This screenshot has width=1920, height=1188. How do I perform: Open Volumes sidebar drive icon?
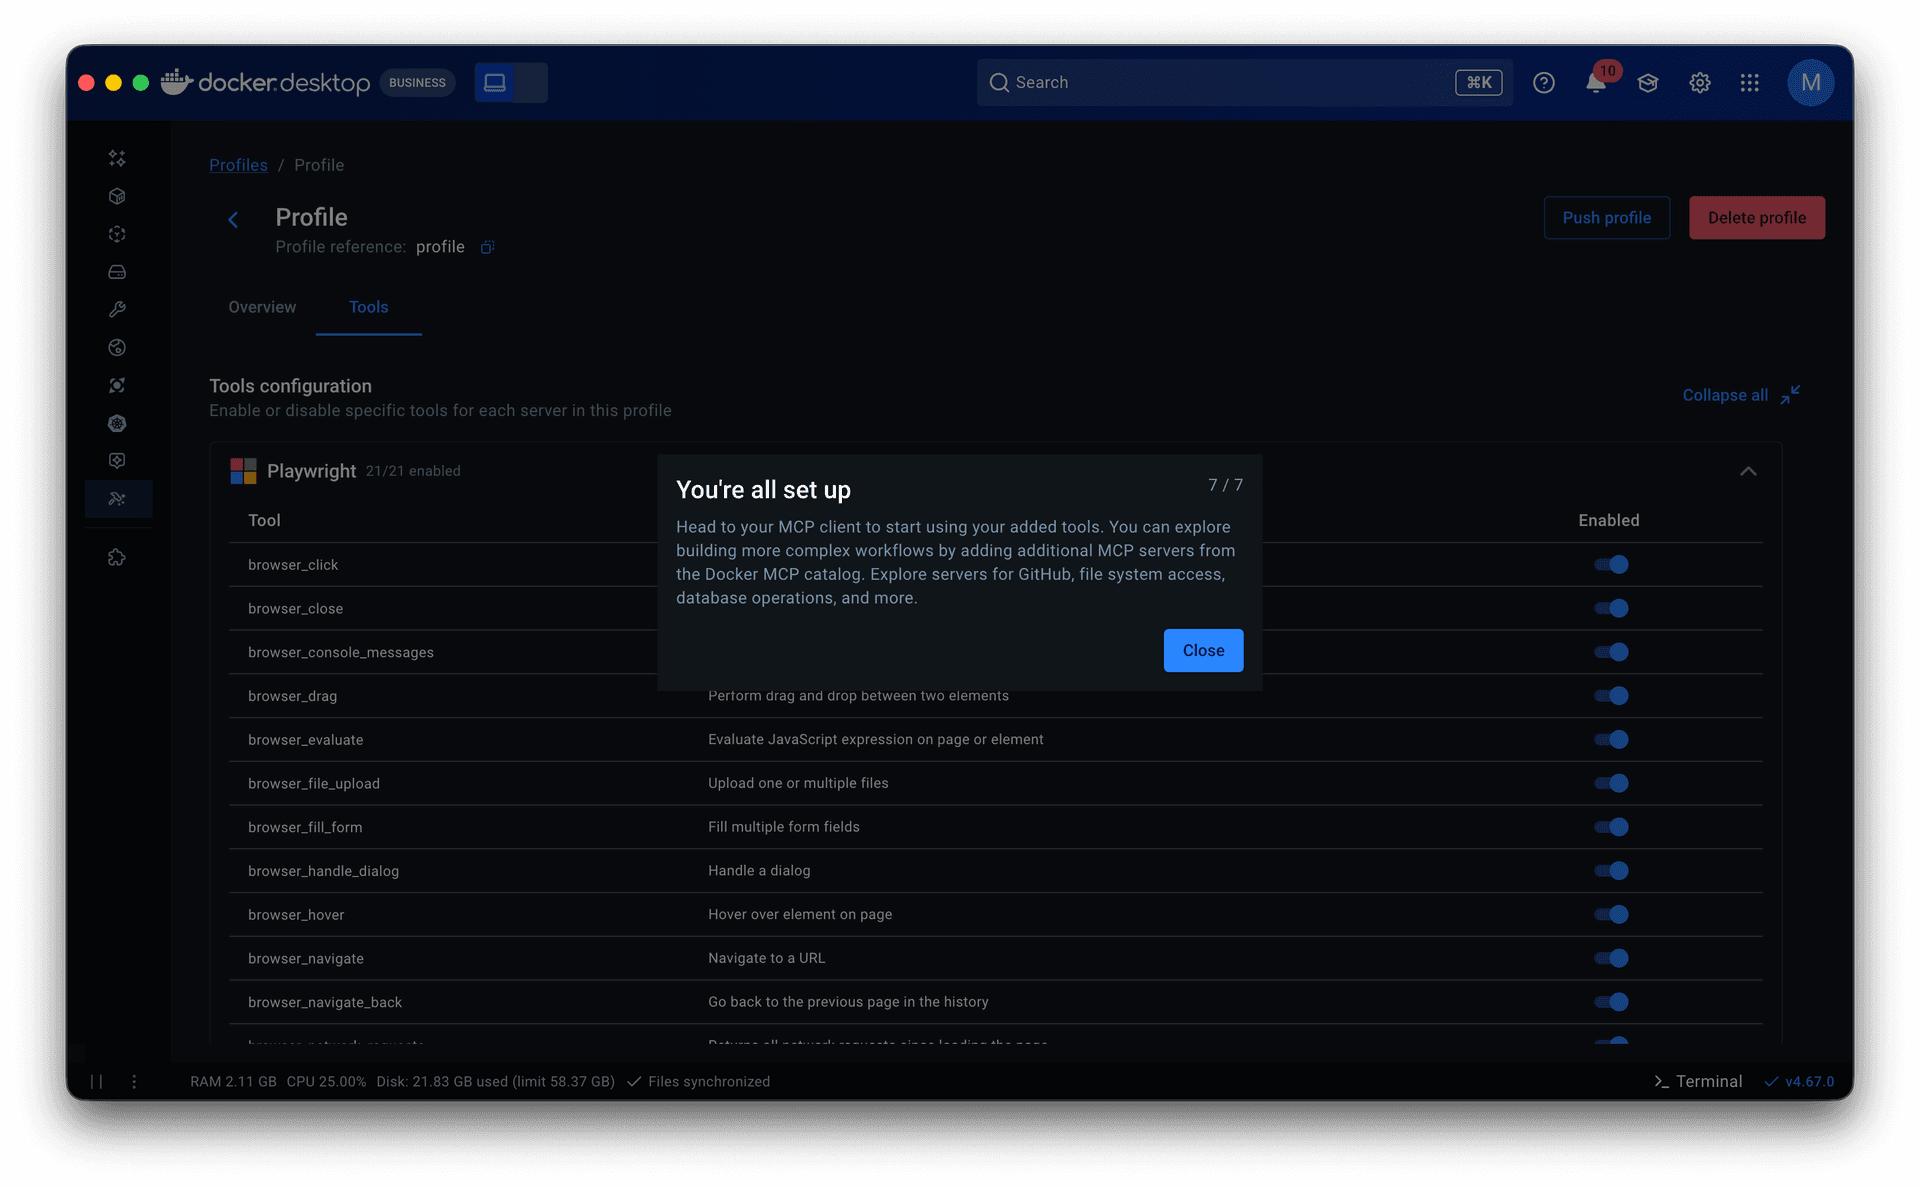(117, 272)
